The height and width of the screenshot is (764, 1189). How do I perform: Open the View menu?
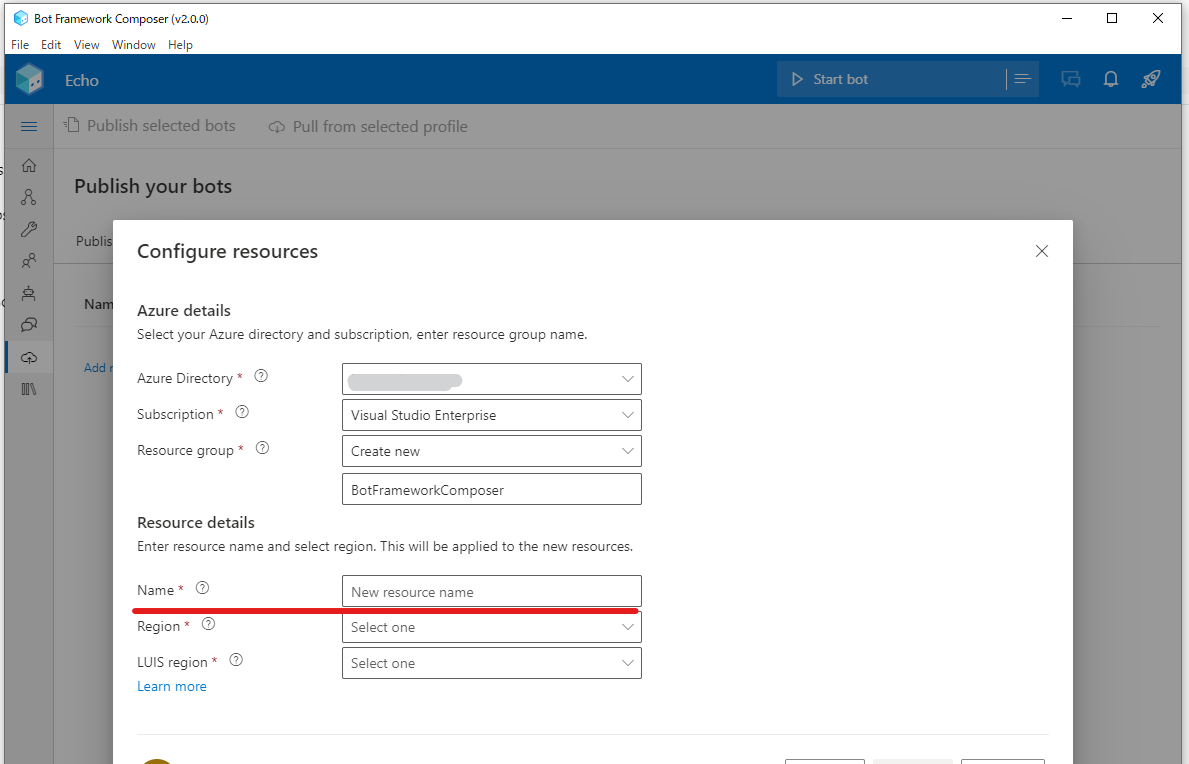click(86, 45)
